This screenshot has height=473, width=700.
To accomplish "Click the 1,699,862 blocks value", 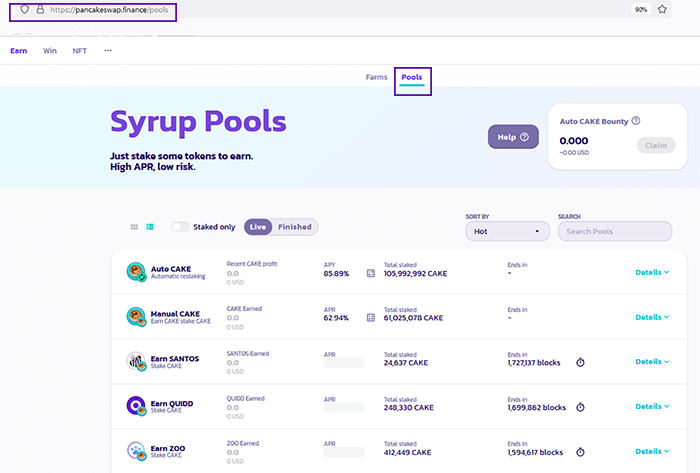I will pyautogui.click(x=537, y=407).
